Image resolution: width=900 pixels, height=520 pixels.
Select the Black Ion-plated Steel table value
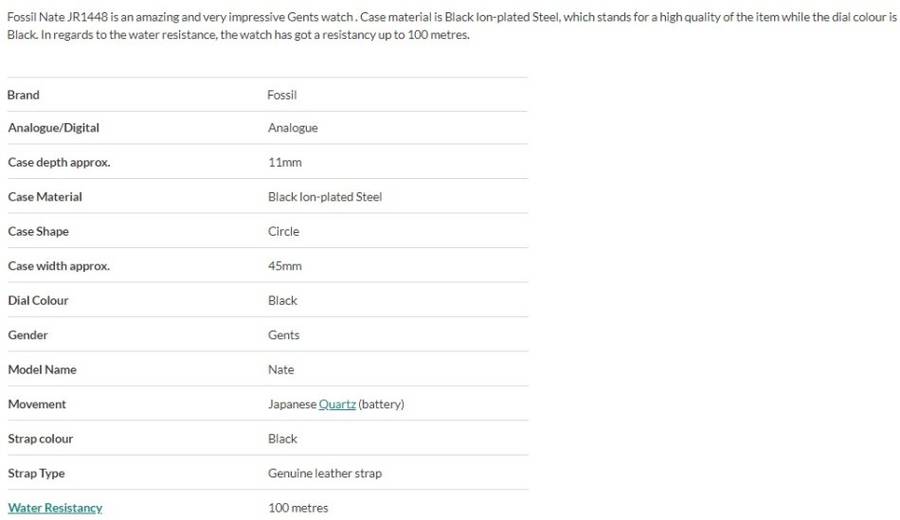pyautogui.click(x=325, y=197)
